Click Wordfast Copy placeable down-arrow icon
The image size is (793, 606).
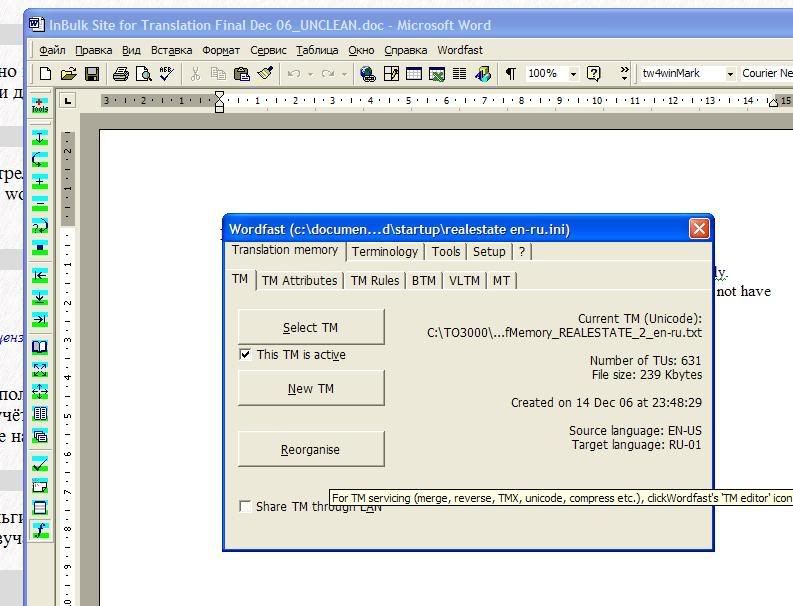40,297
